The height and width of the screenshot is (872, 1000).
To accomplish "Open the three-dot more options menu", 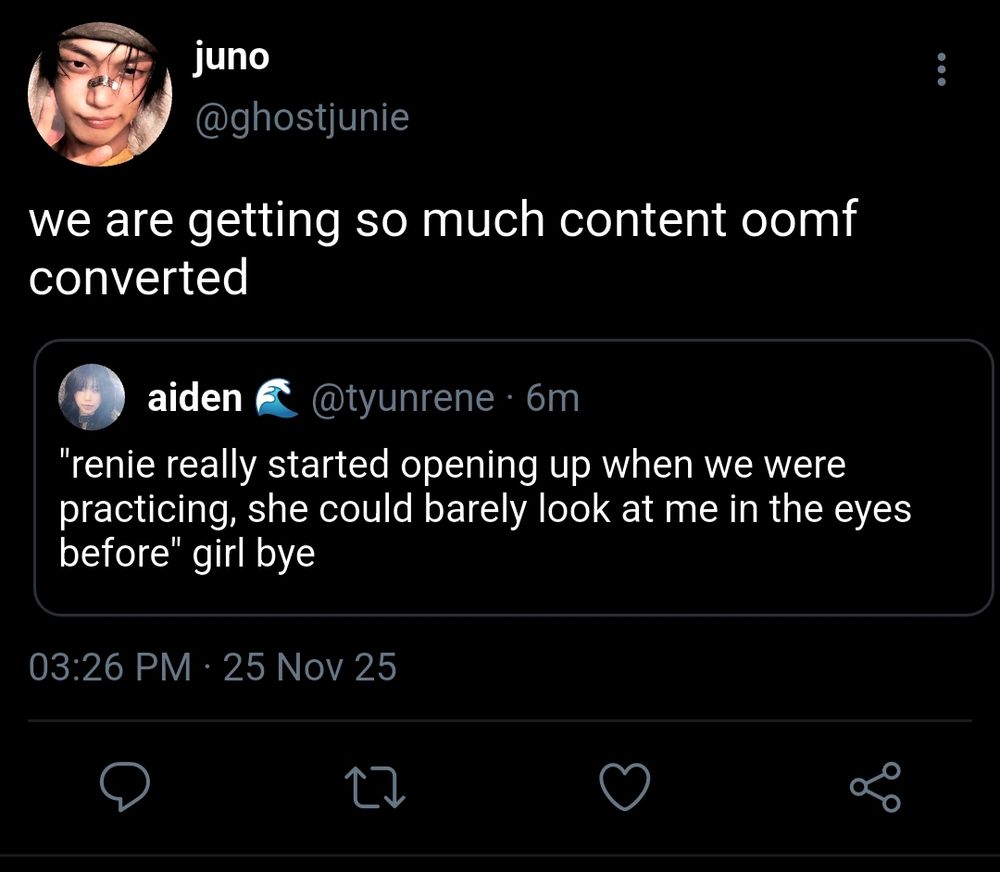I will point(940,69).
